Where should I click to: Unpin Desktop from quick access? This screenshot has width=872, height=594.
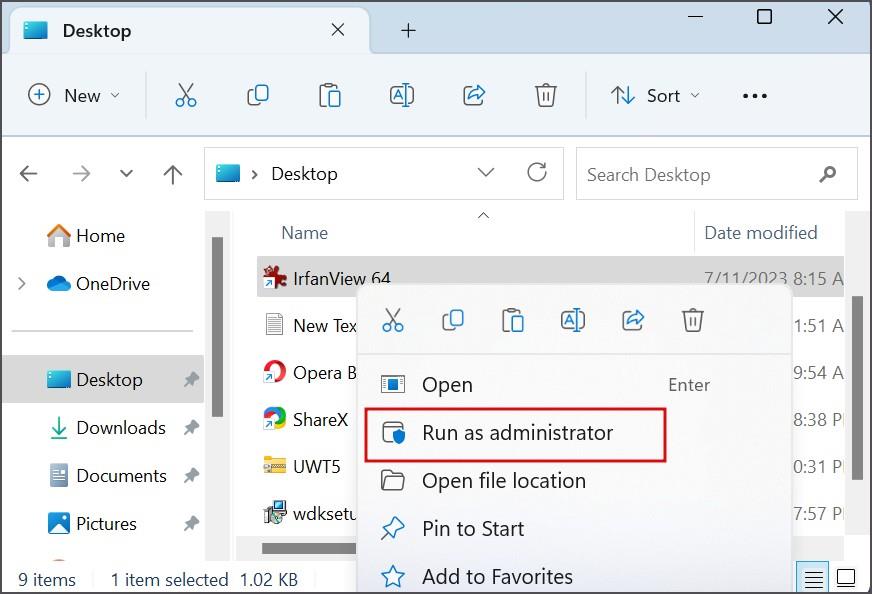[191, 380]
